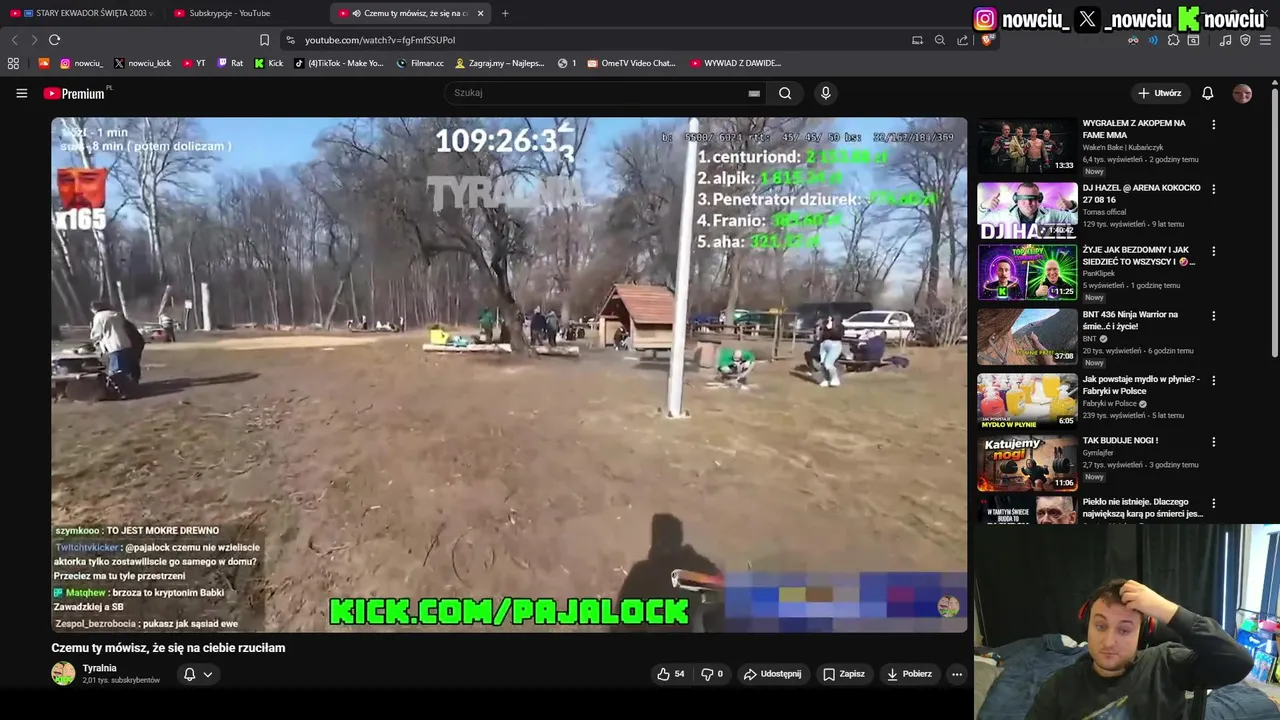Open the nowciu_kick X bookmark
Image resolution: width=1280 pixels, height=720 pixels.
pyautogui.click(x=141, y=63)
